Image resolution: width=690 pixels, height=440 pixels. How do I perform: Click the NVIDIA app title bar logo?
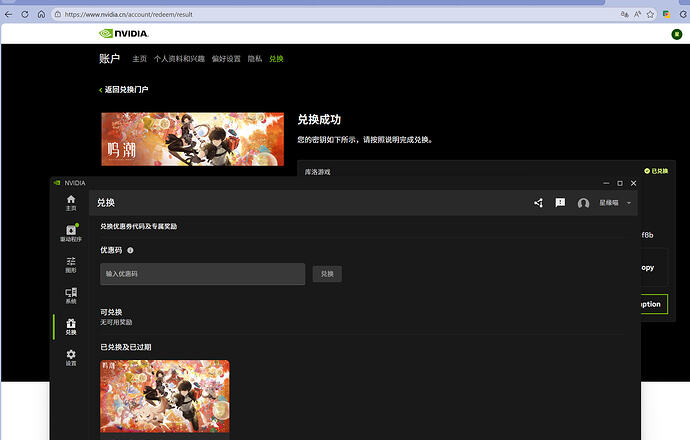pos(57,183)
